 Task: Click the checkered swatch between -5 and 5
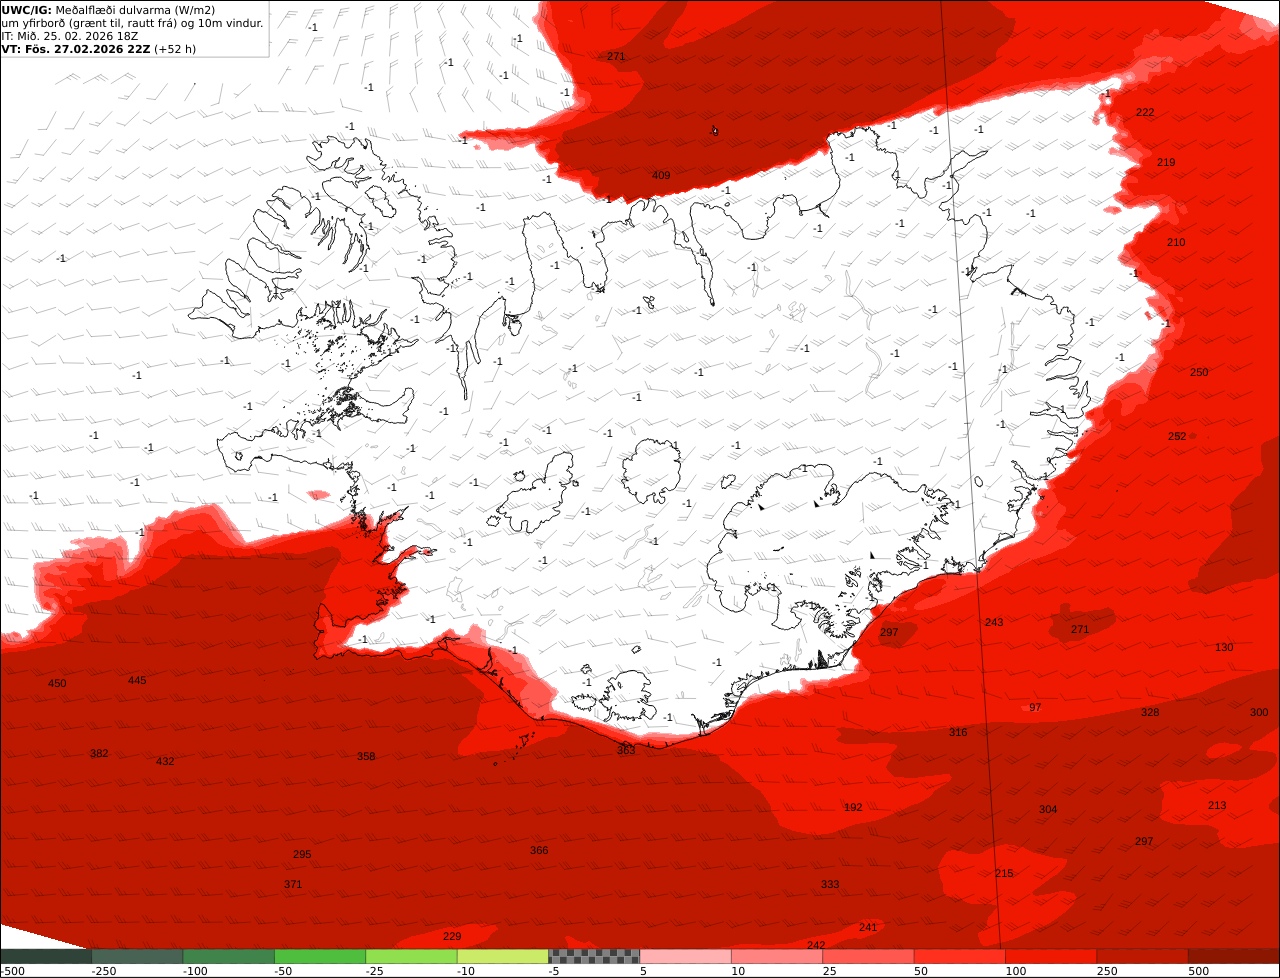pos(594,956)
